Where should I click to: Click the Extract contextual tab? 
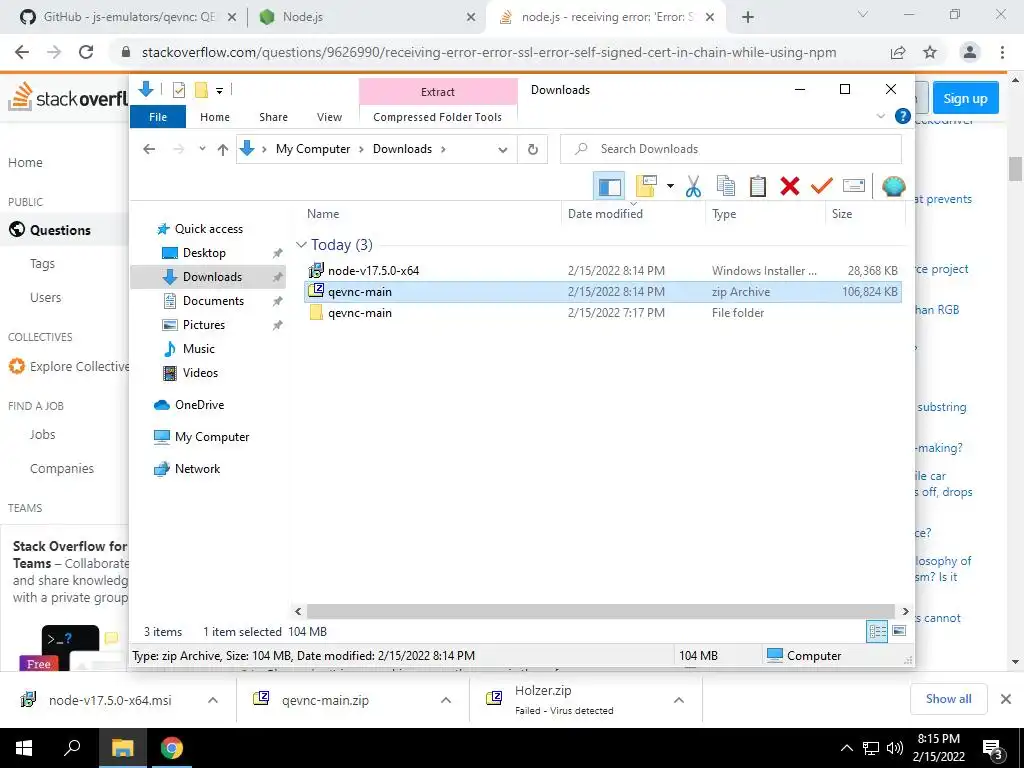point(438,92)
